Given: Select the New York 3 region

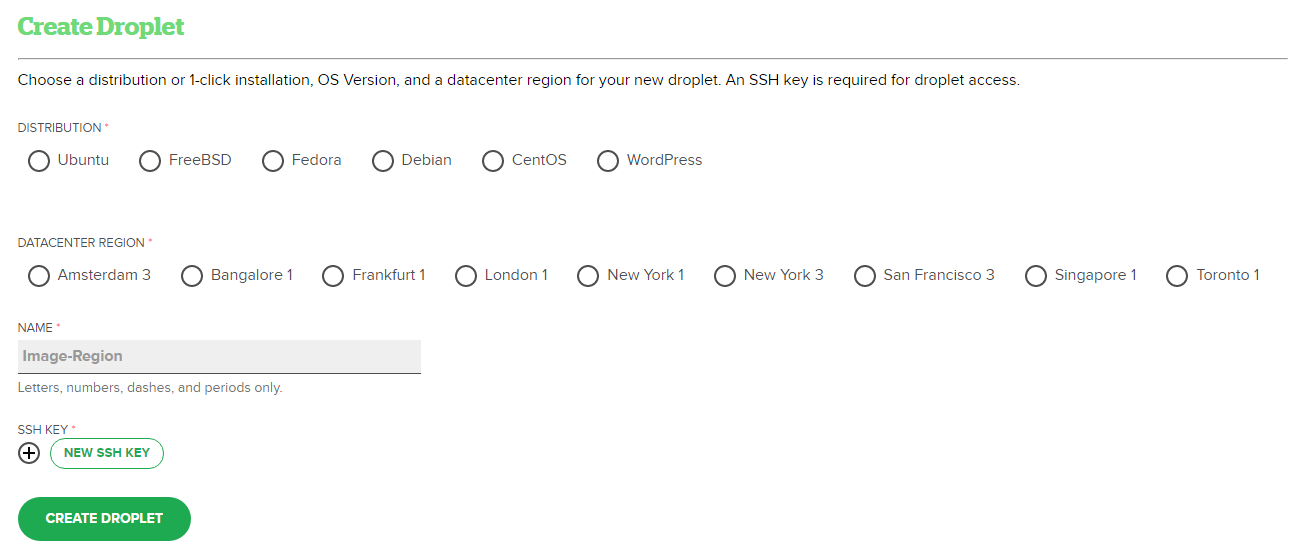Looking at the screenshot, I should (725, 276).
